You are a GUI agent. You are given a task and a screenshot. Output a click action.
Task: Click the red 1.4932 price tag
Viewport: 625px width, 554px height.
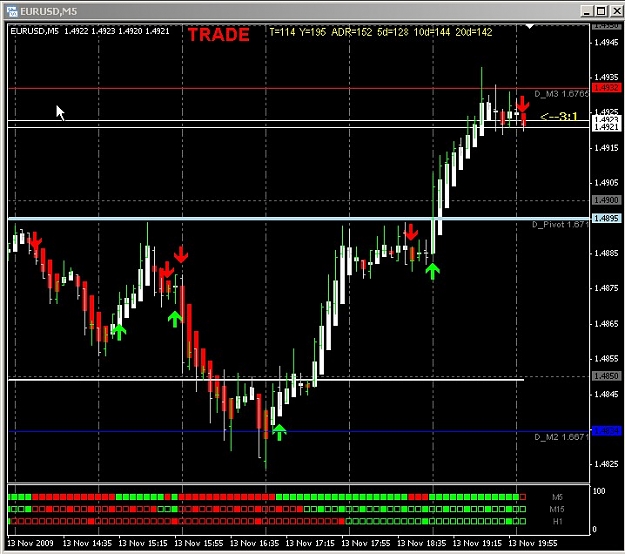coord(605,87)
